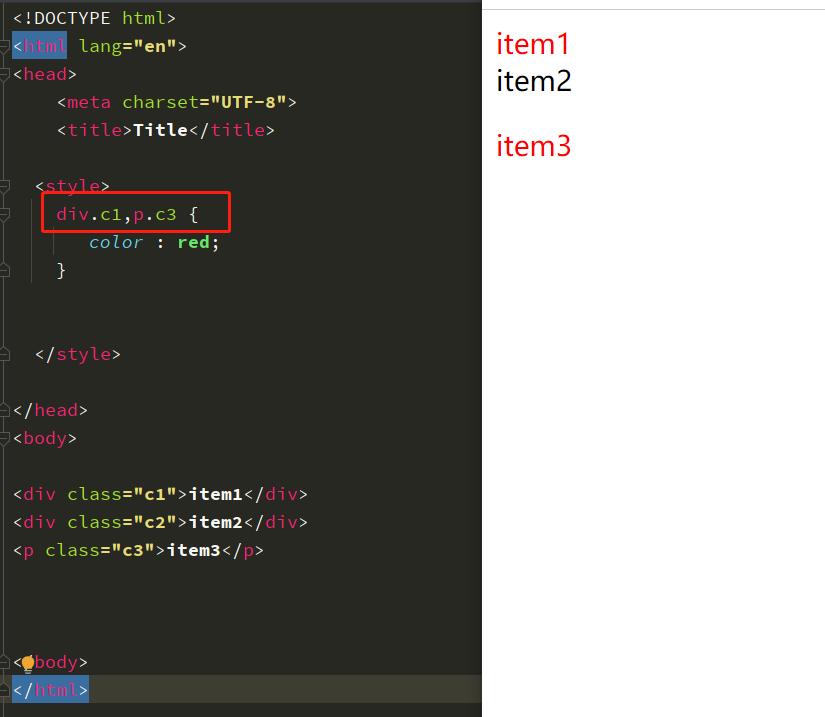Click the charset="UTF-8" attribute

204,102
